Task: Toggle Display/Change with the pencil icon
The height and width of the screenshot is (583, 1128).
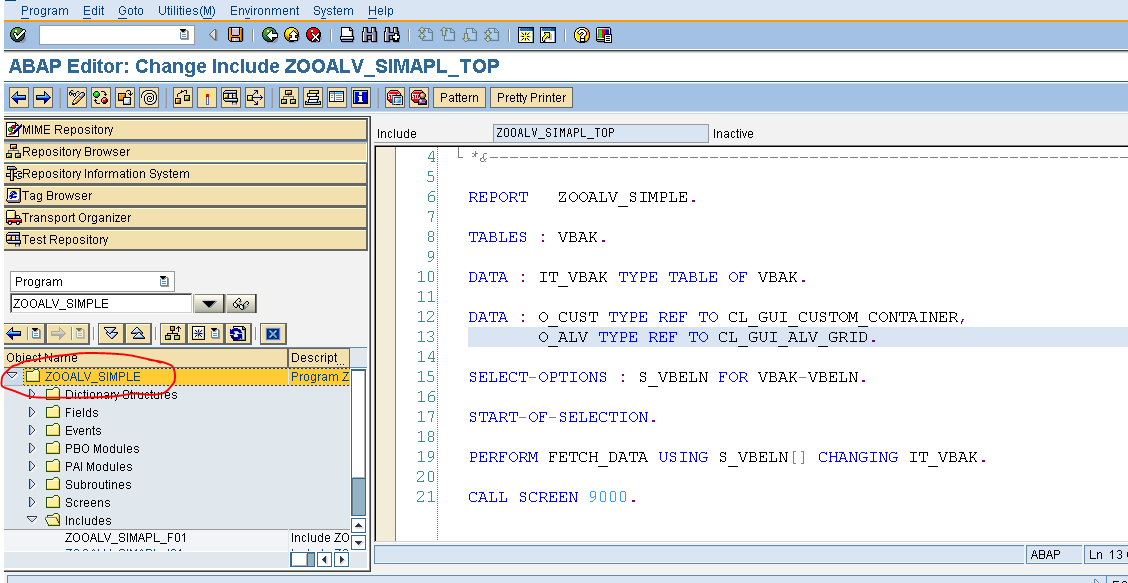Action: [x=76, y=97]
